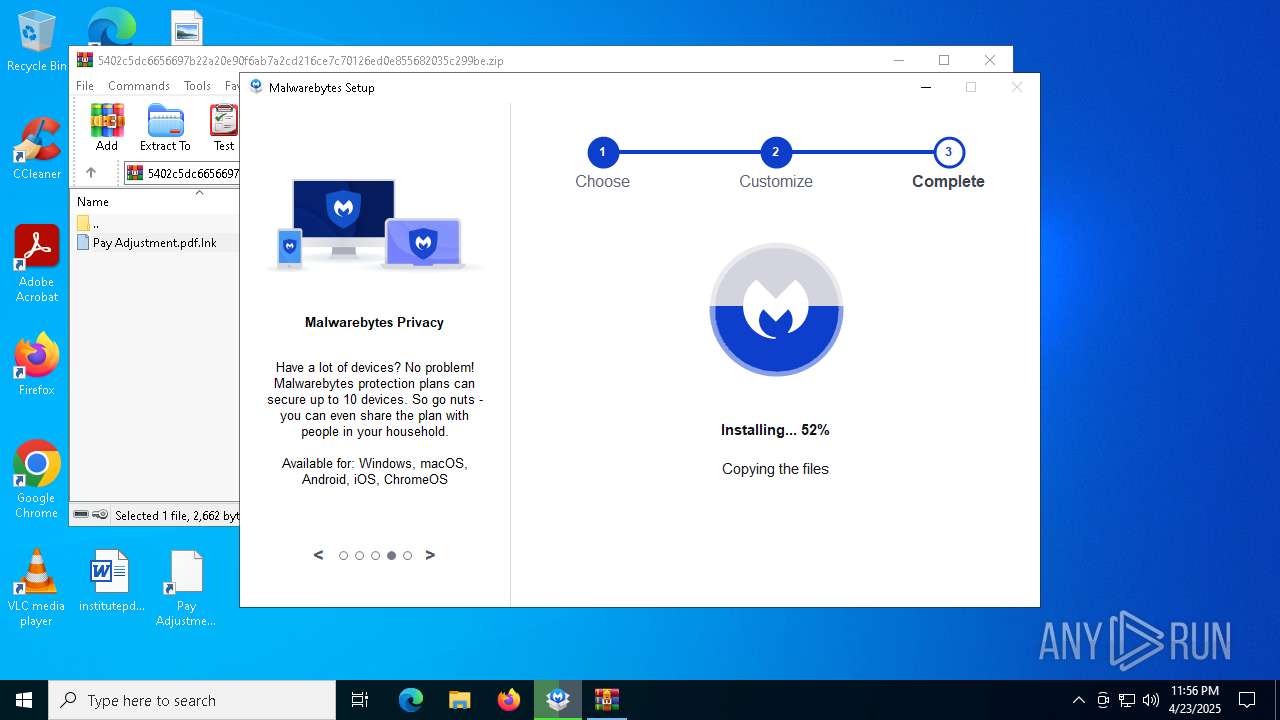This screenshot has height=720, width=1280.
Task: Show next slide with right arrow
Action: pos(430,555)
